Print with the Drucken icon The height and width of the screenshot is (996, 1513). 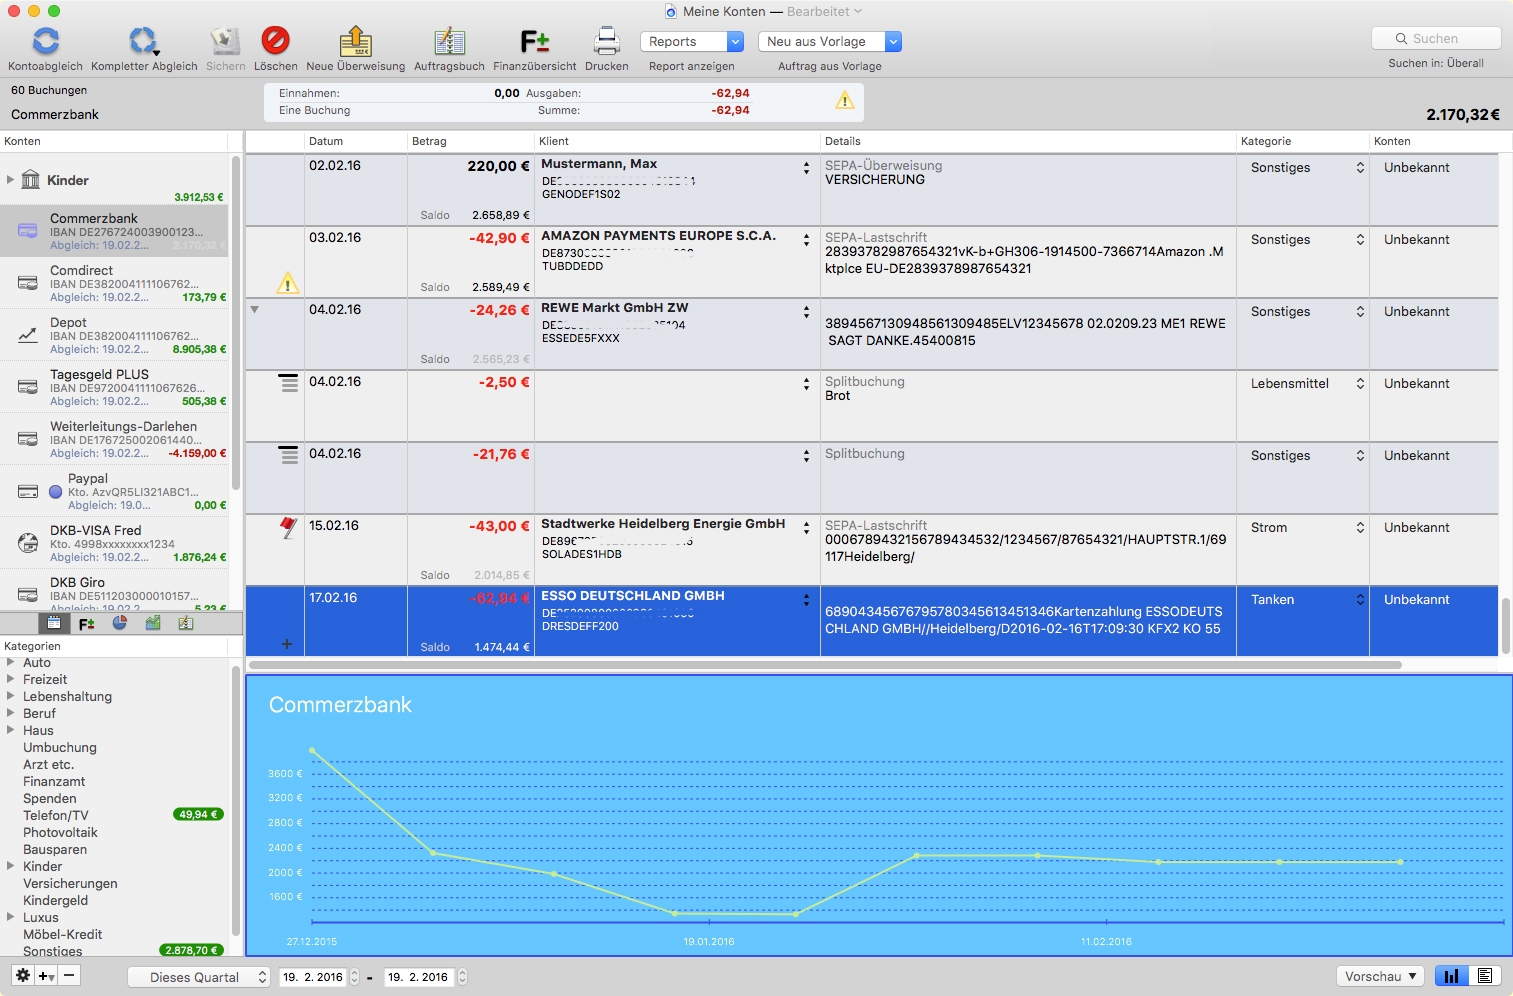(x=606, y=42)
